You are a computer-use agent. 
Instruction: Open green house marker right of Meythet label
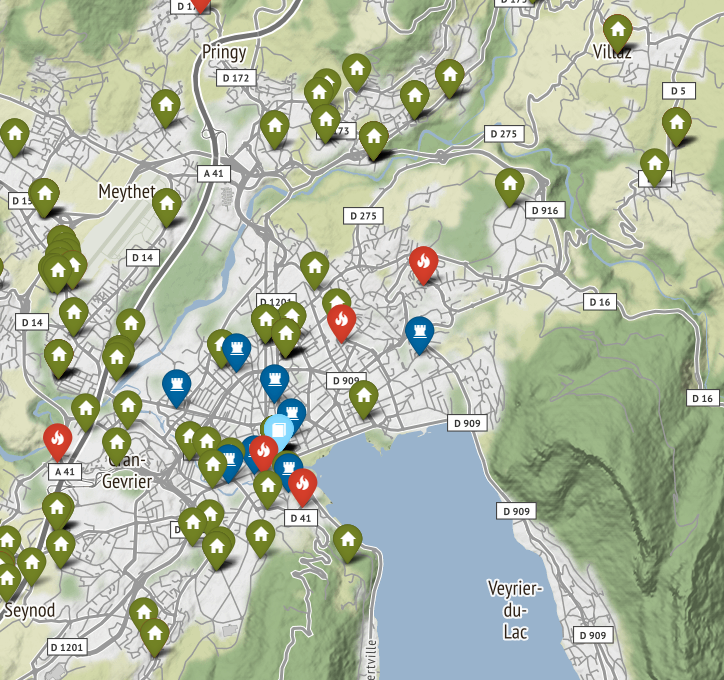166,207
